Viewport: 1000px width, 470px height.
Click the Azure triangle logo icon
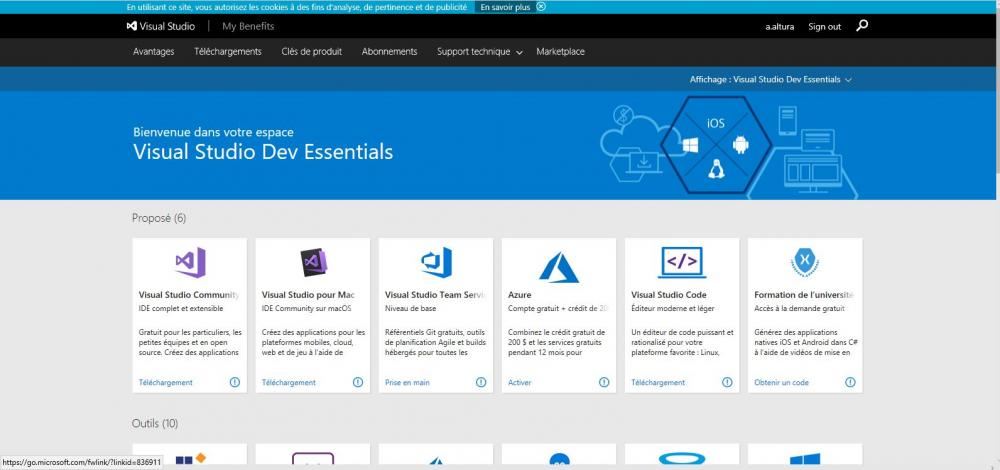click(x=559, y=266)
